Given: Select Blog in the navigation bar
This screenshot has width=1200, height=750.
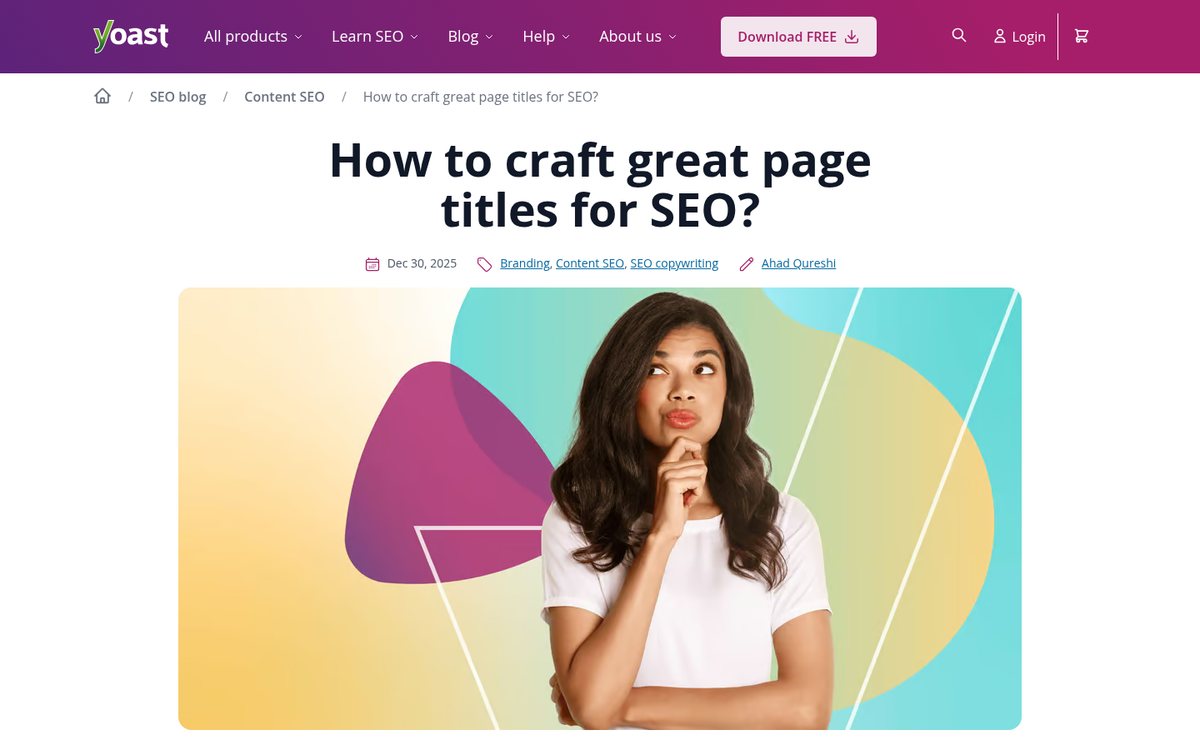Looking at the screenshot, I should tap(463, 36).
